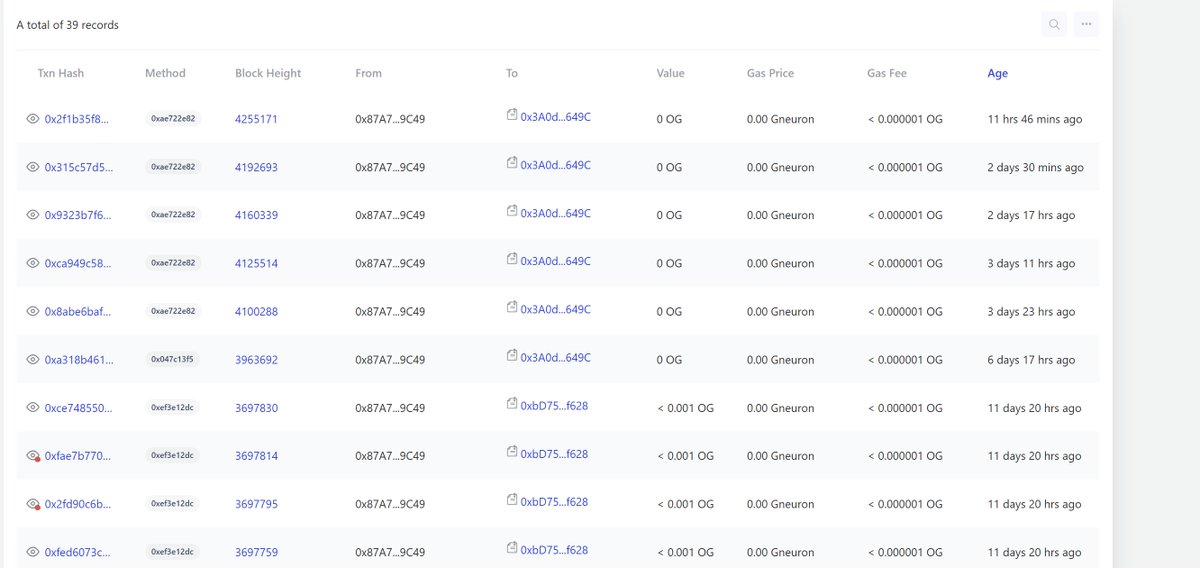
Task: Toggle the Age column header format
Action: pos(997,73)
